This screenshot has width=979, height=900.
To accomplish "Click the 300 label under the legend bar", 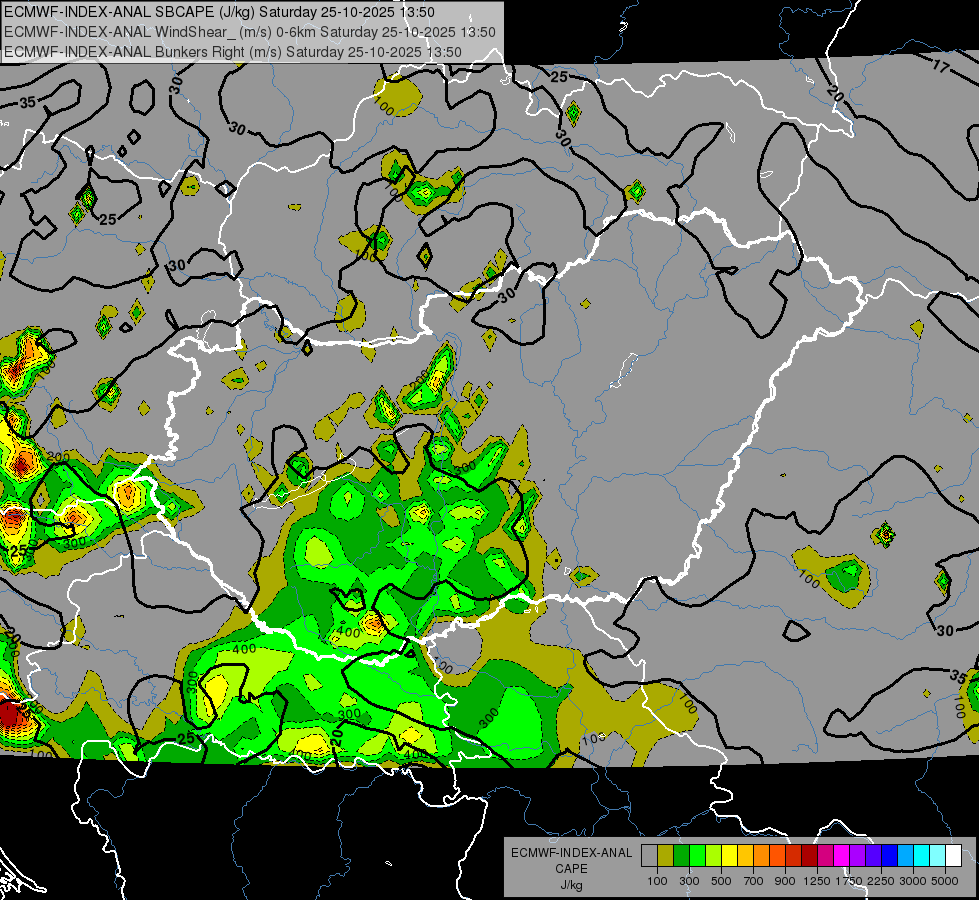I will click(689, 881).
